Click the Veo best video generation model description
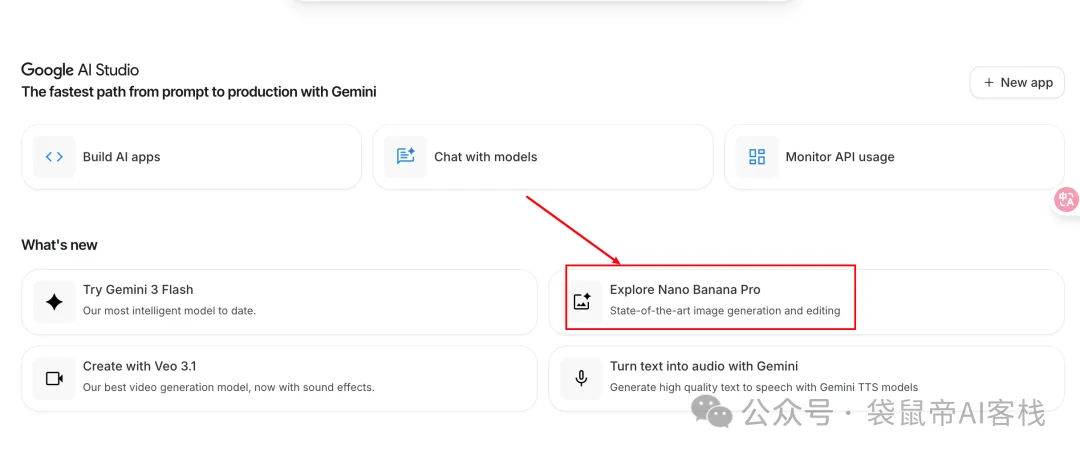This screenshot has height=456, width=1080. coord(228,388)
